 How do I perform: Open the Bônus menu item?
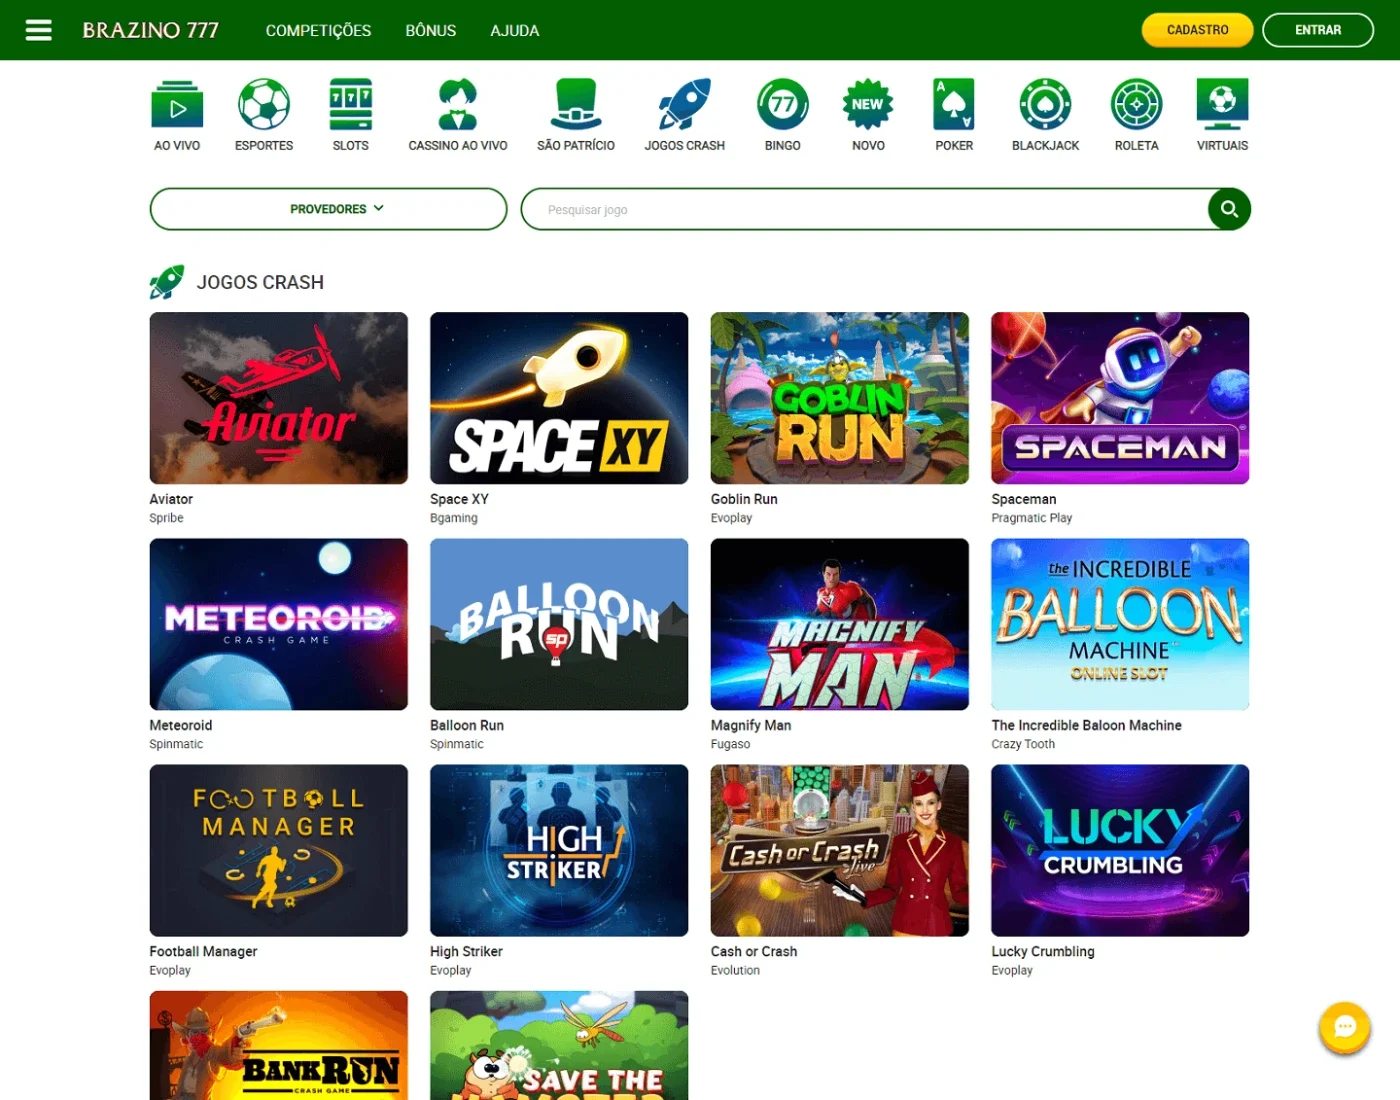click(x=431, y=31)
